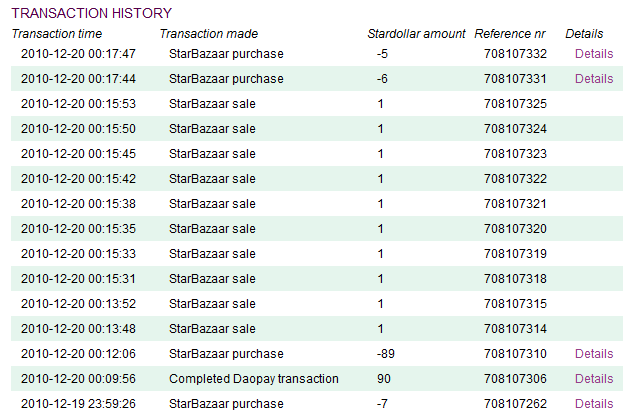Click the Completed Daopay transaction text
This screenshot has height=415, width=623.
coord(253,379)
